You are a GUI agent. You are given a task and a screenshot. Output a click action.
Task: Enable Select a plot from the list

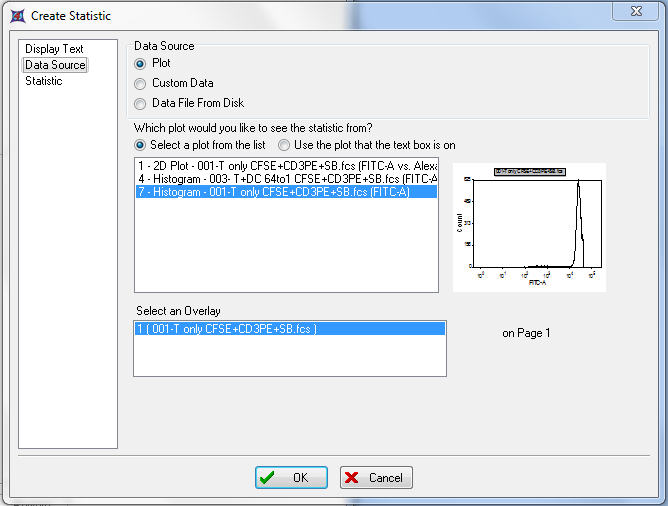click(x=140, y=145)
